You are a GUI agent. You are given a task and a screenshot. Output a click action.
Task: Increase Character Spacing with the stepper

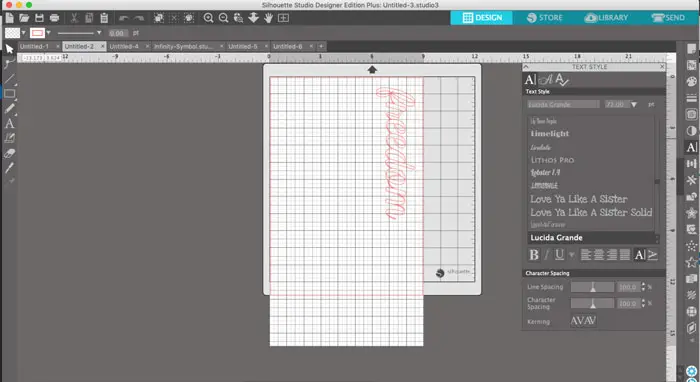coord(643,301)
